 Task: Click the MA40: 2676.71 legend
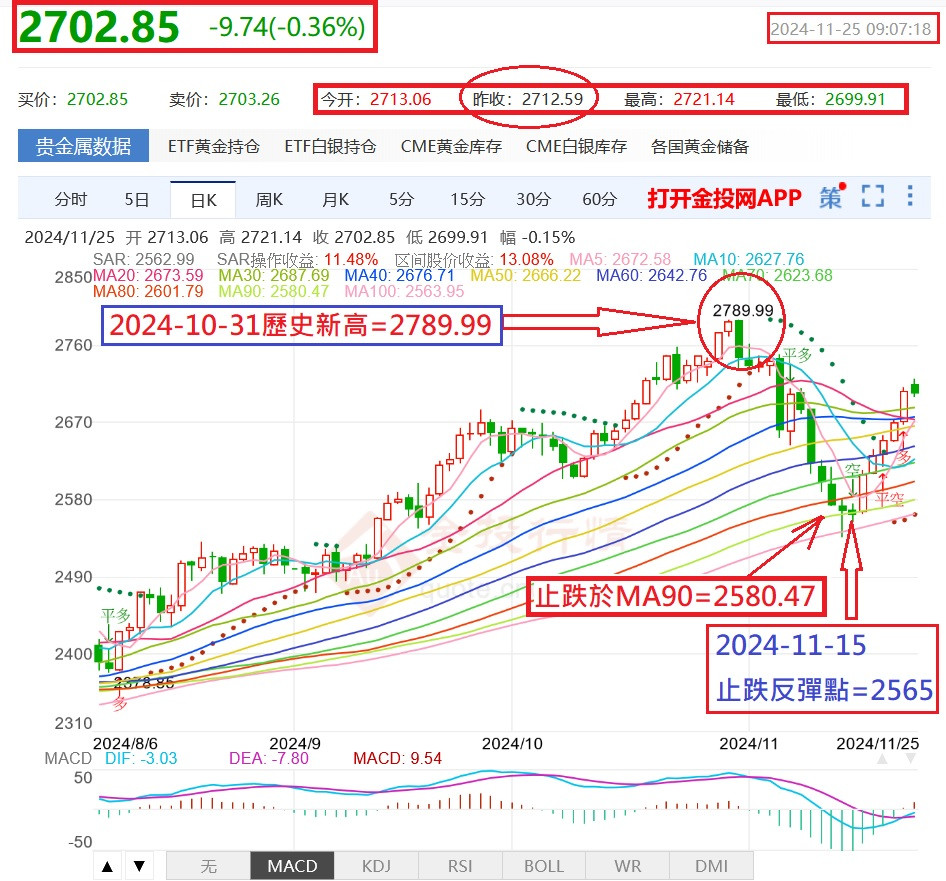tap(399, 275)
